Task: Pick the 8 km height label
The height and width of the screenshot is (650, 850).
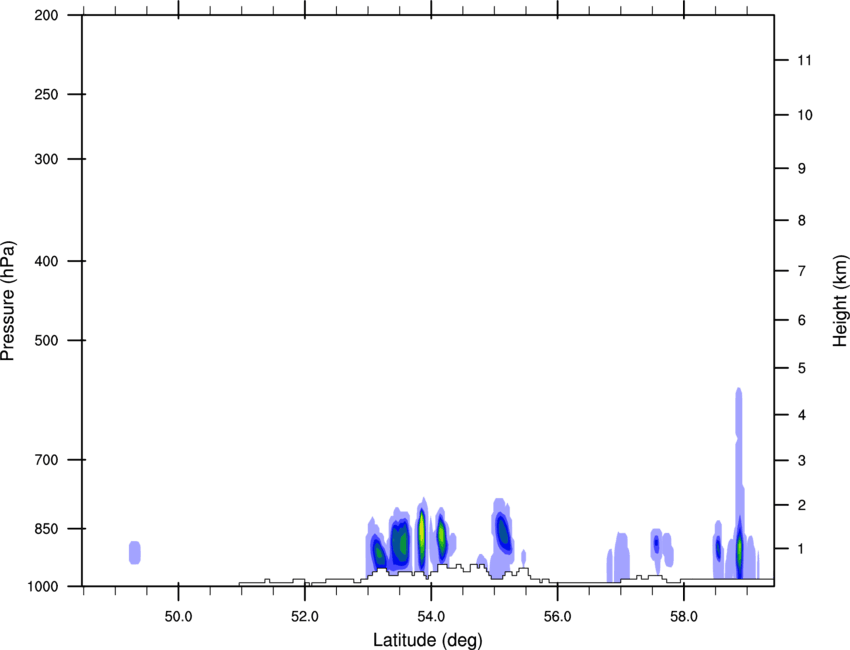Action: pos(802,221)
